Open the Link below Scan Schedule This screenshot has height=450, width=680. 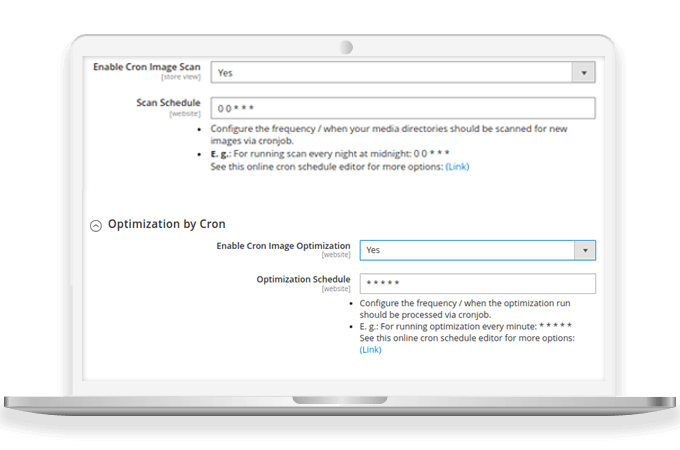pyautogui.click(x=457, y=167)
